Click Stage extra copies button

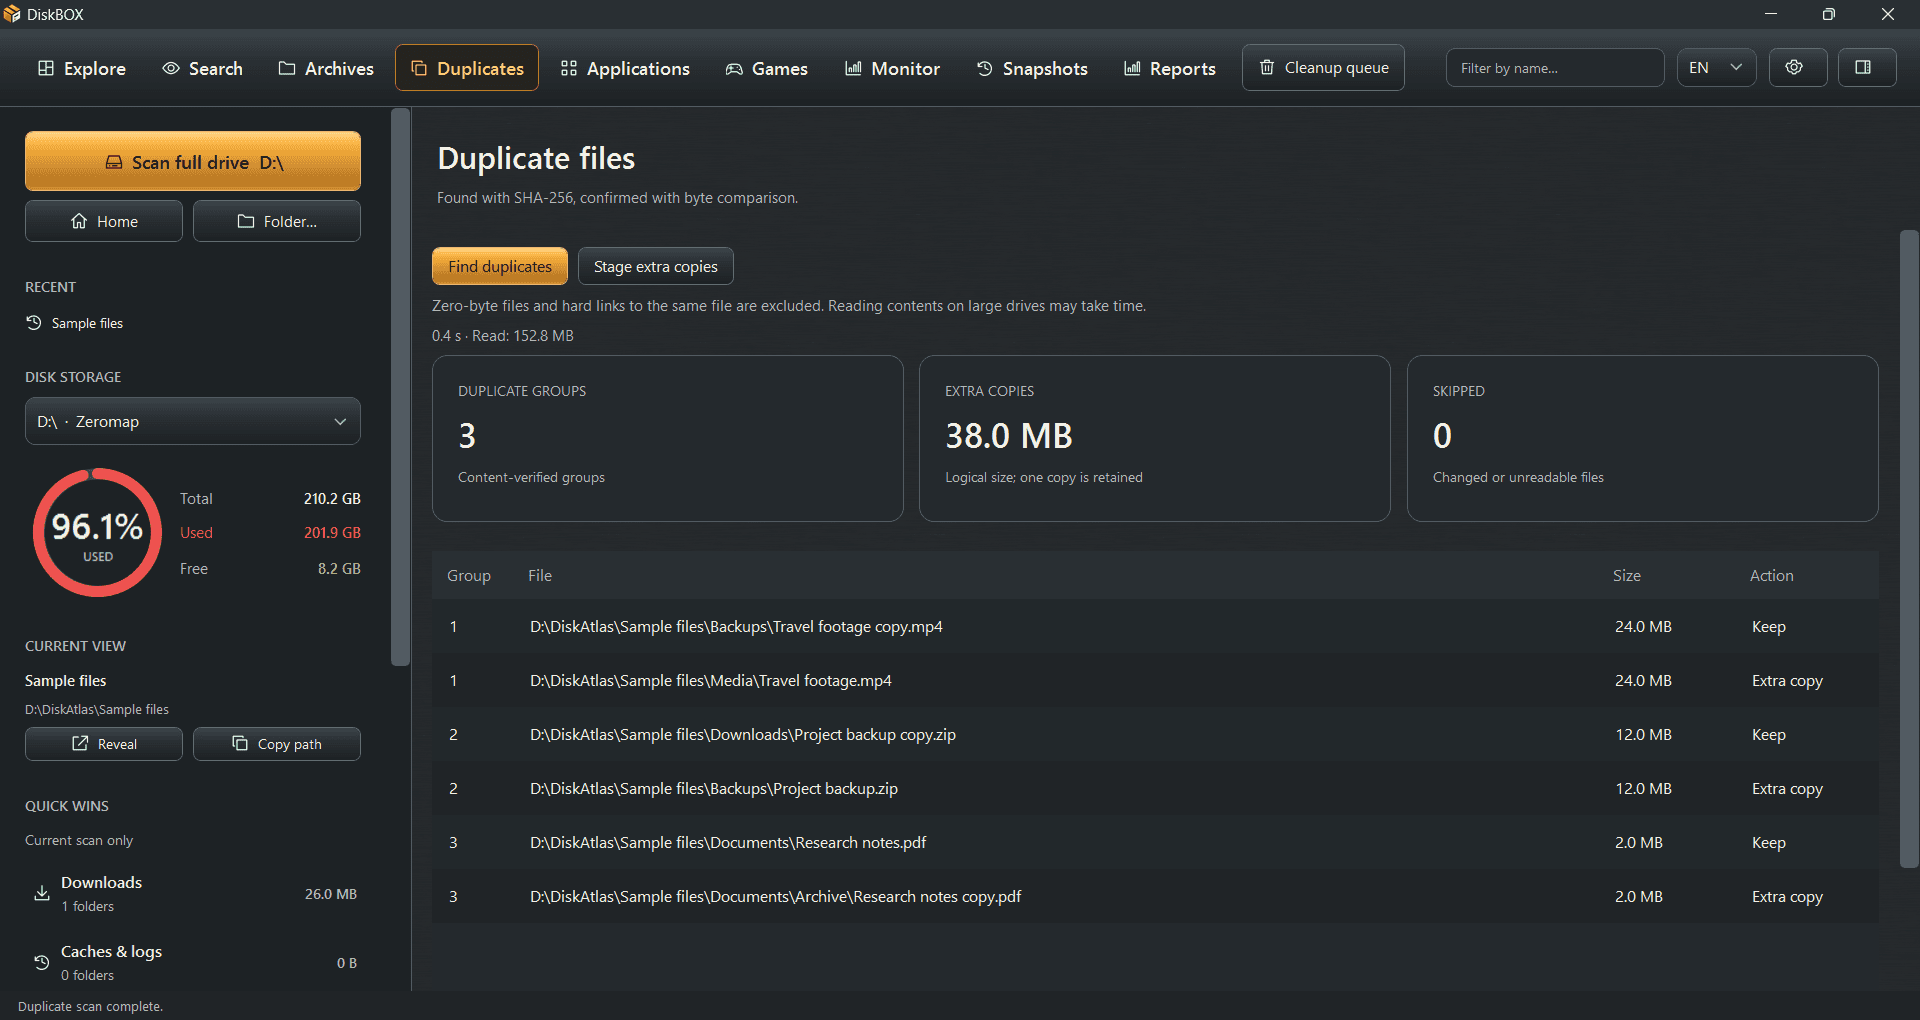tap(656, 266)
